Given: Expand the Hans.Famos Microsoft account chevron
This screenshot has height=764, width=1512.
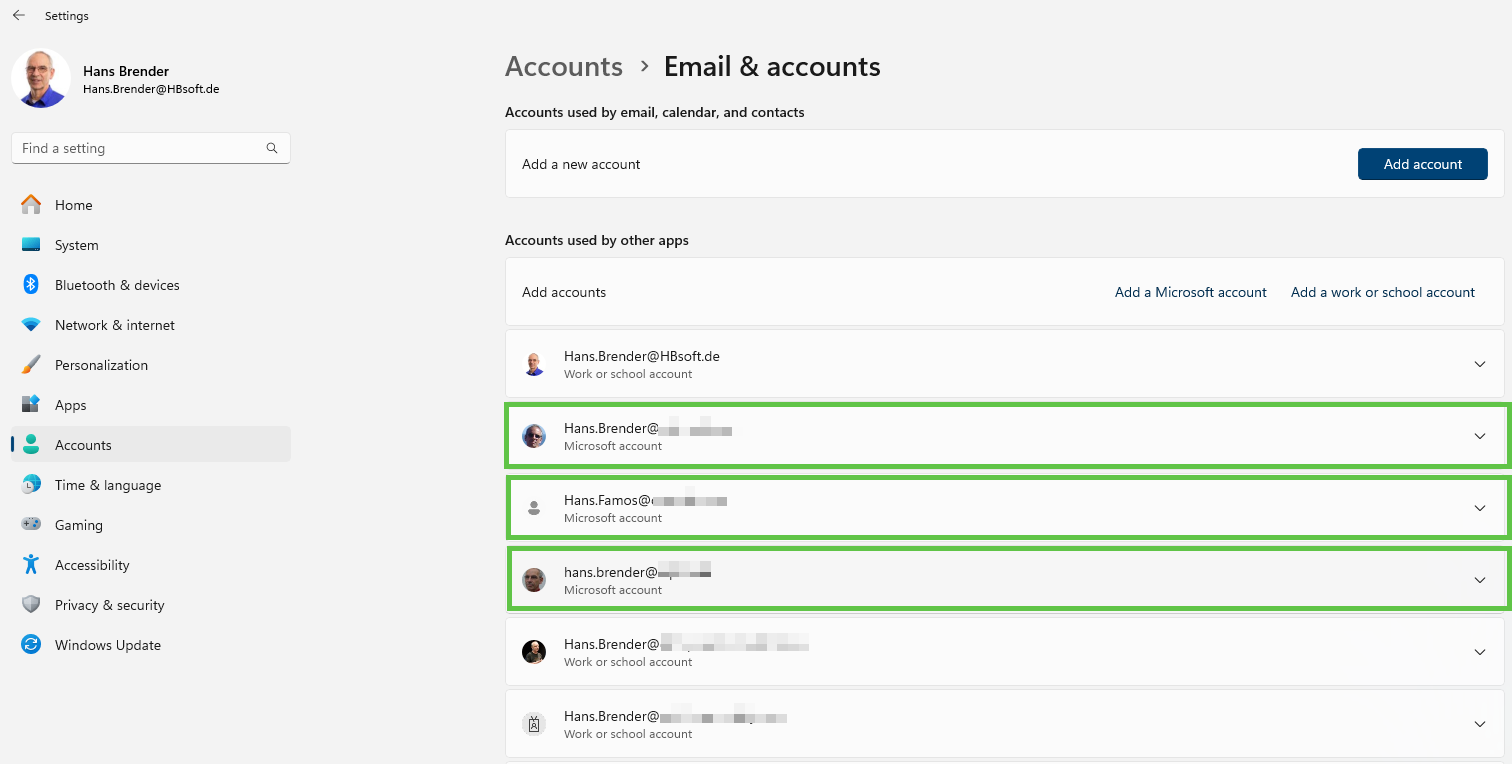Looking at the screenshot, I should [x=1480, y=508].
